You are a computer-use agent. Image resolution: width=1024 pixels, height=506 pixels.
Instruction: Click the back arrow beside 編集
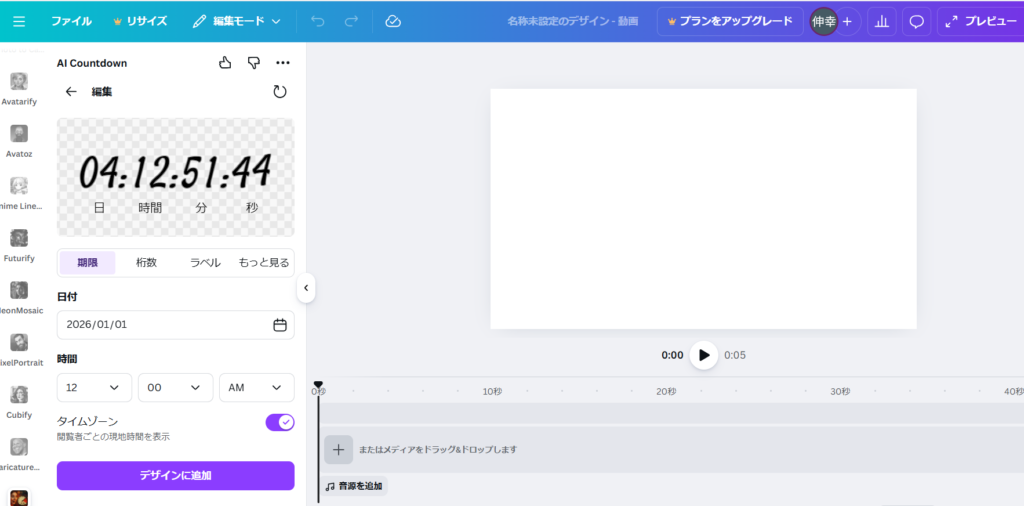click(71, 91)
